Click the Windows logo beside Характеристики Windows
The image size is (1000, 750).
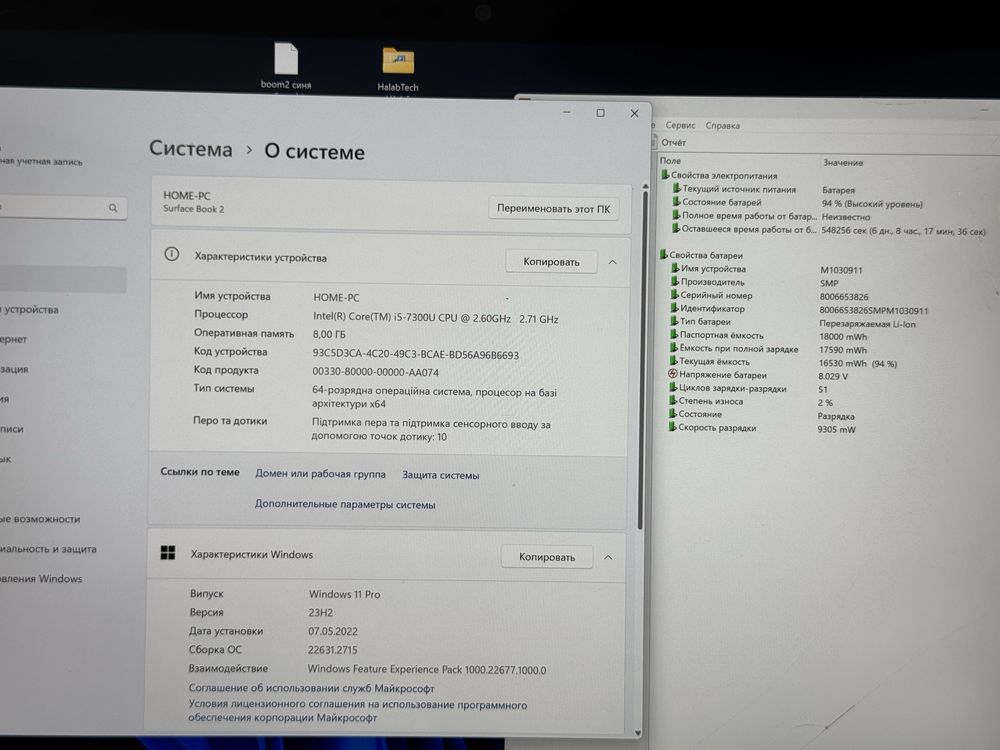tap(168, 553)
